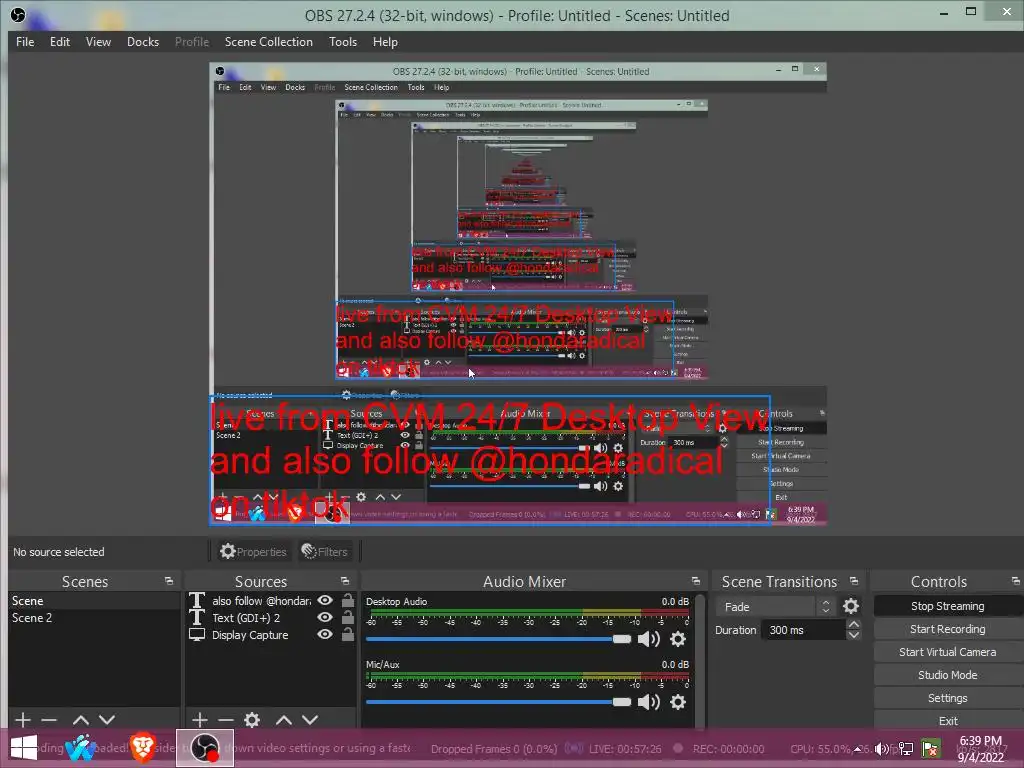The height and width of the screenshot is (768, 1024).
Task: Open the File menu
Action: (25, 42)
